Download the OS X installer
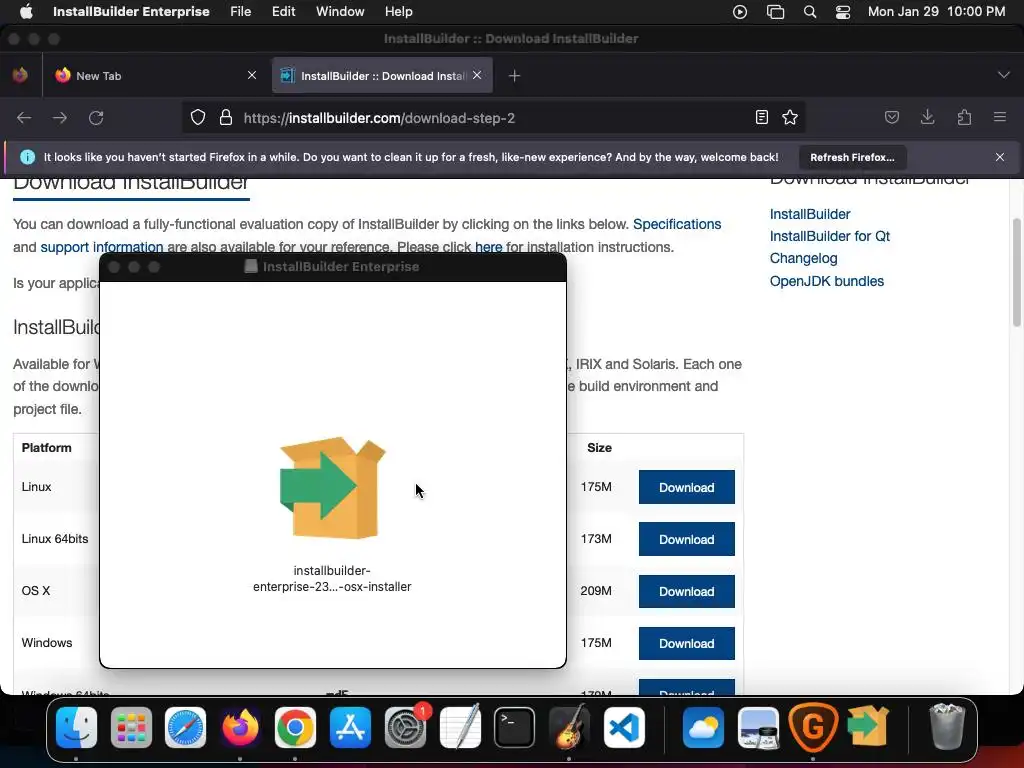Image resolution: width=1024 pixels, height=768 pixels. point(686,592)
